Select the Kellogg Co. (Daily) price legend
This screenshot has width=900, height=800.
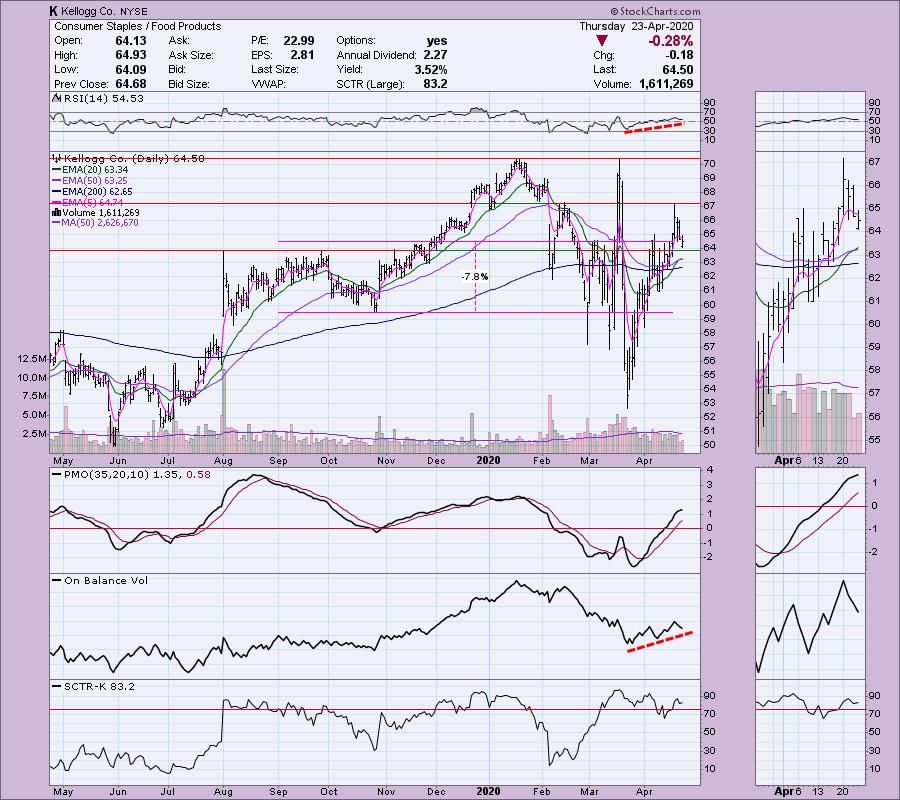(134, 158)
